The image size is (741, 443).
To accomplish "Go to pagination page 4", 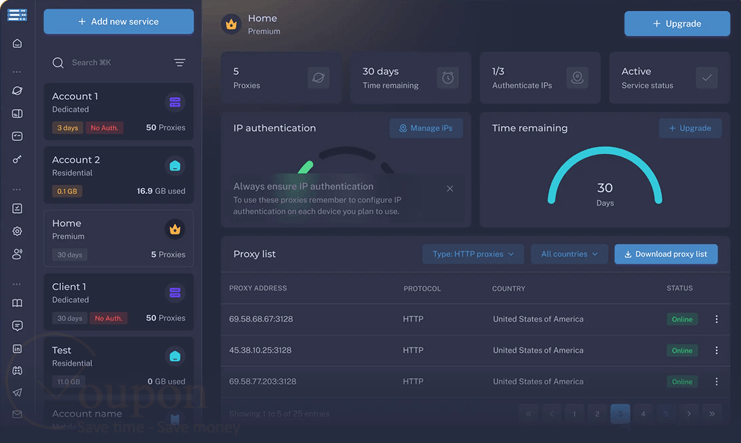I will 643,414.
